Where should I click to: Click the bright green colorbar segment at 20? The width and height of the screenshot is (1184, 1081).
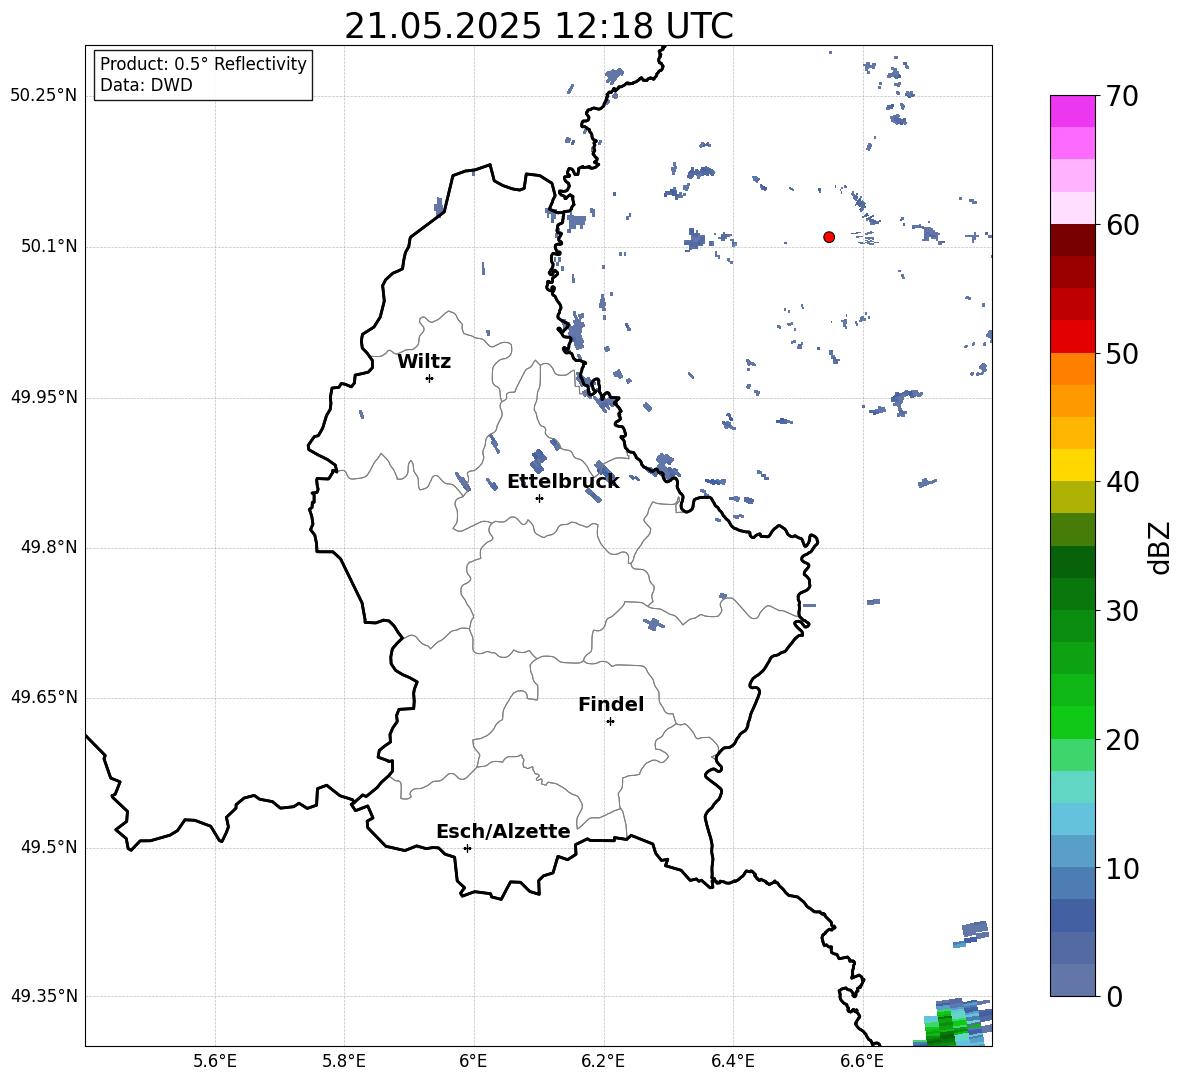pos(1073,722)
